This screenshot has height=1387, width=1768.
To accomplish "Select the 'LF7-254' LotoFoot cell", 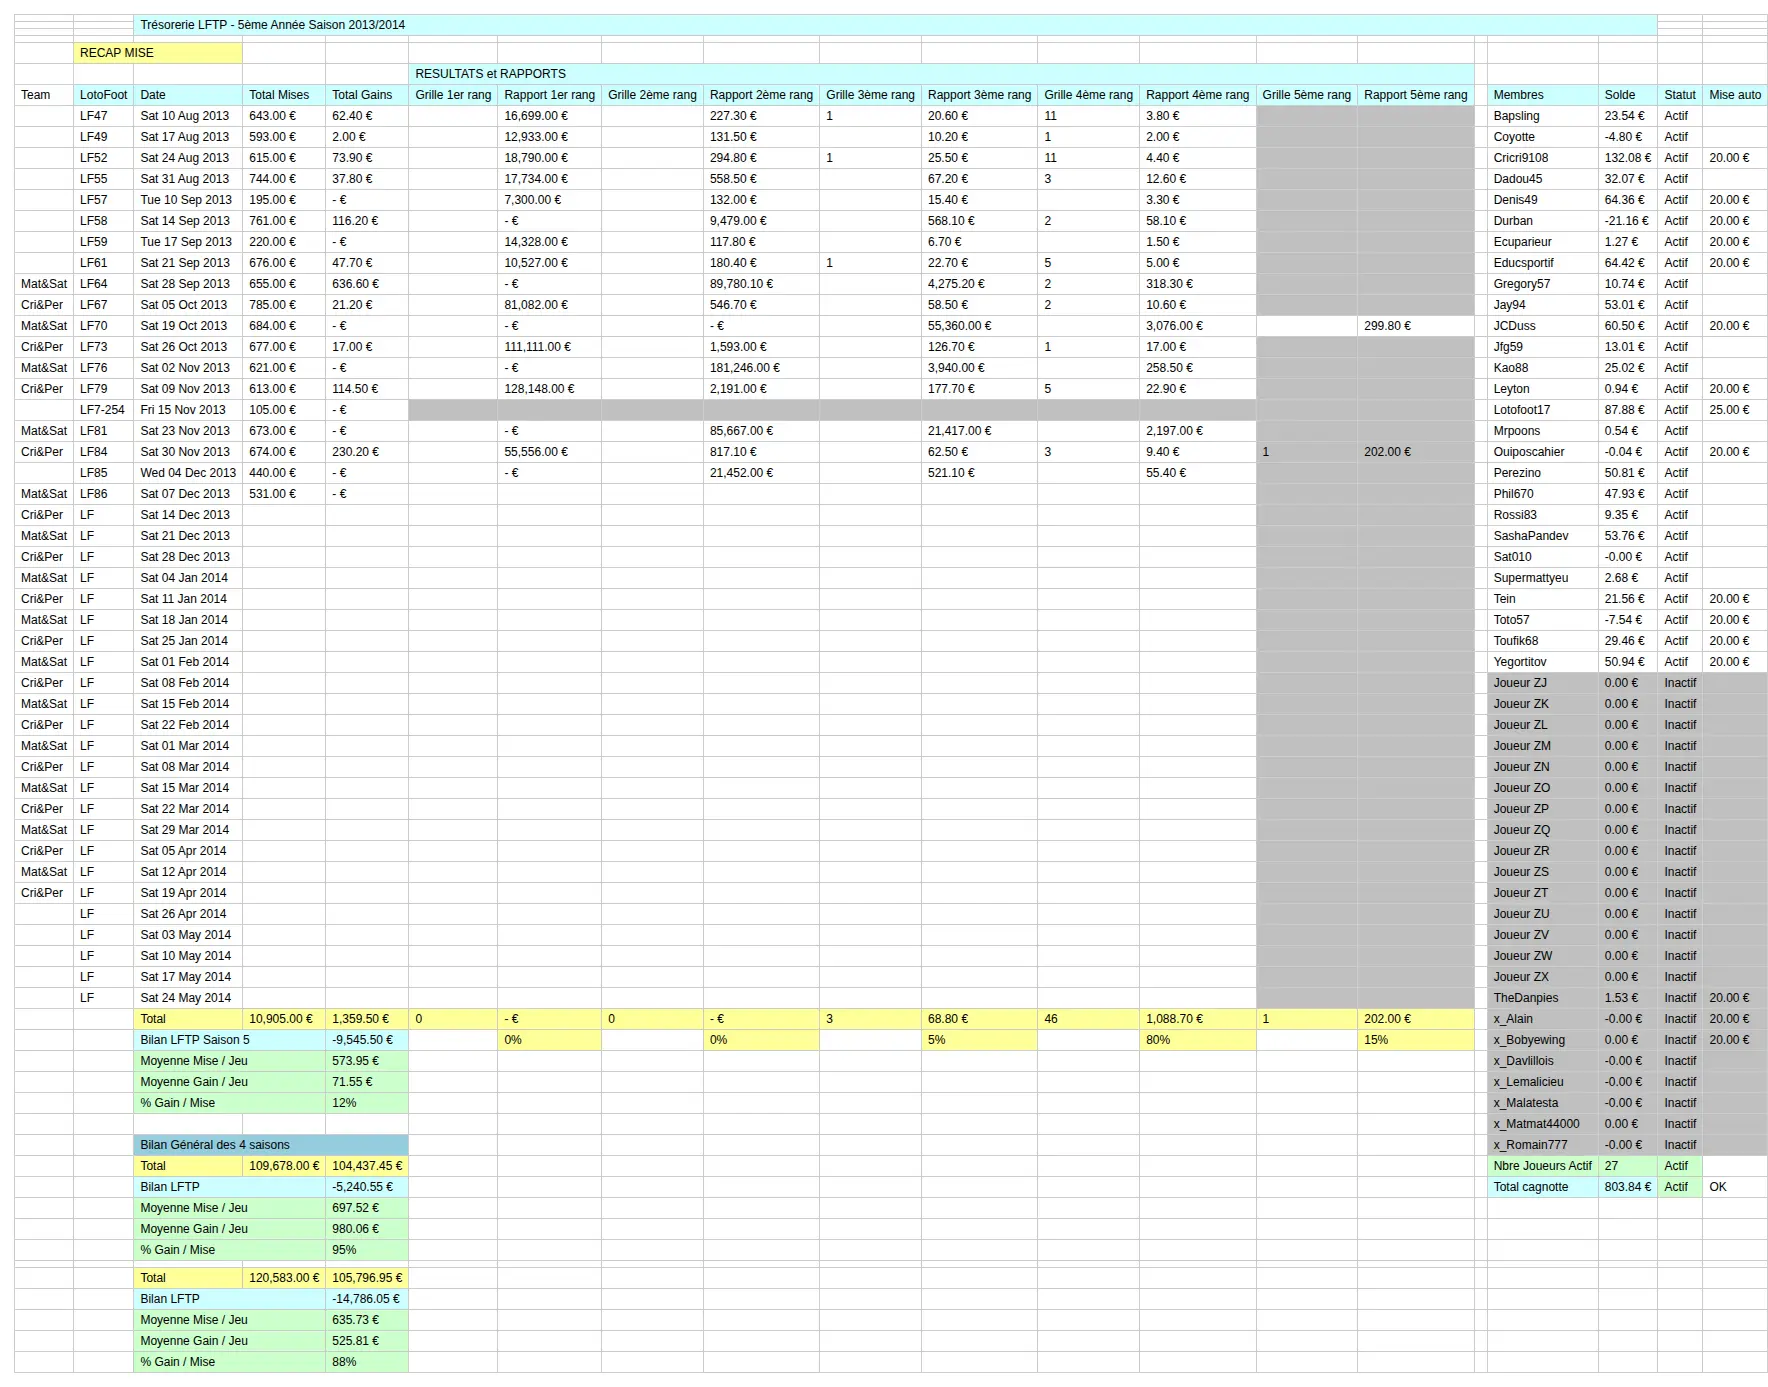I will point(104,410).
